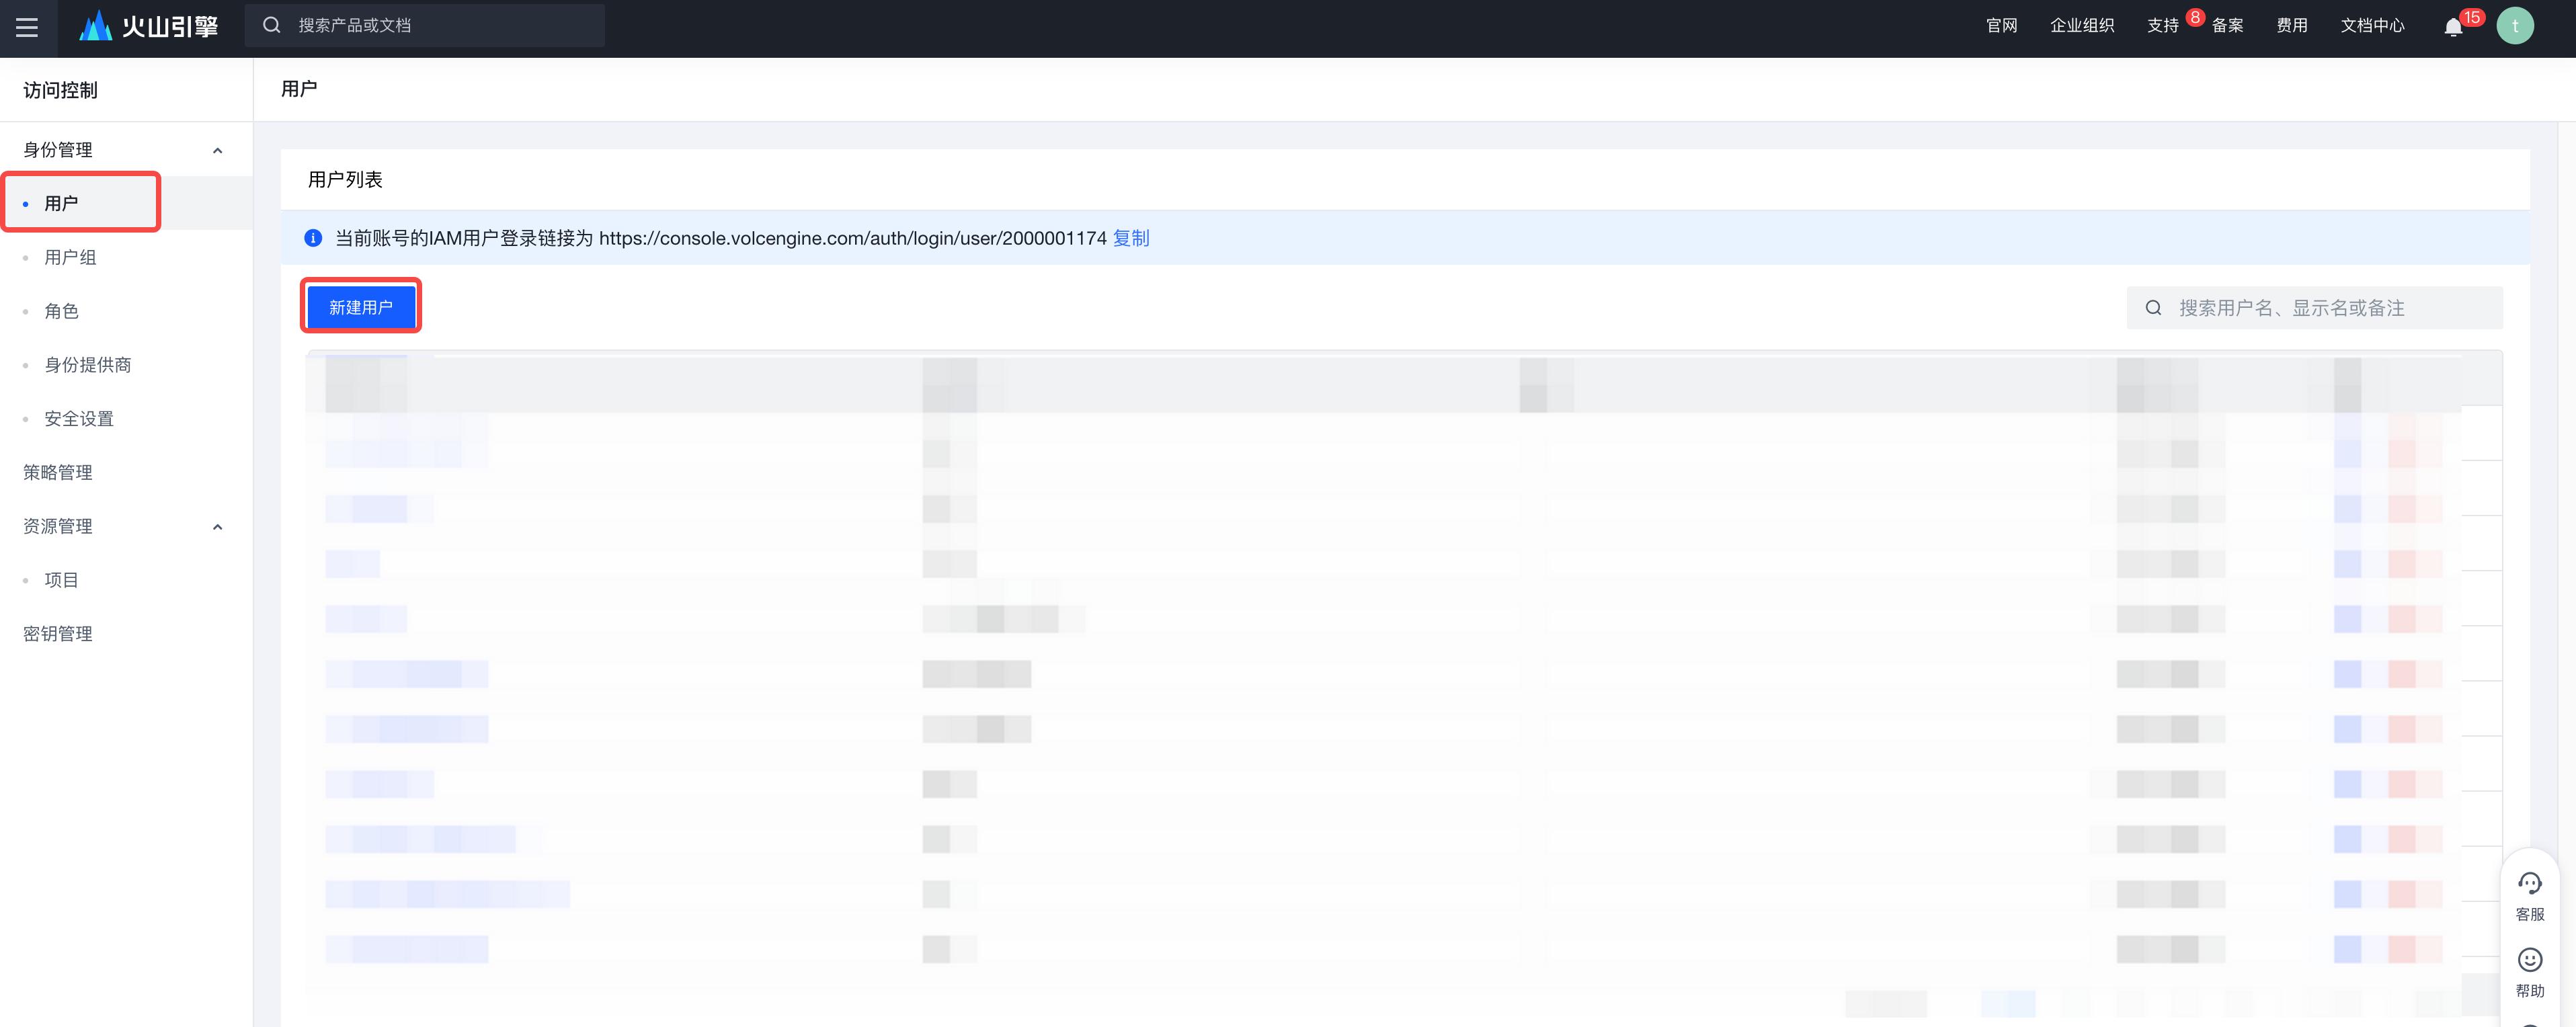The image size is (2576, 1027).
Task: Open 策略管理 menu item
Action: point(58,472)
